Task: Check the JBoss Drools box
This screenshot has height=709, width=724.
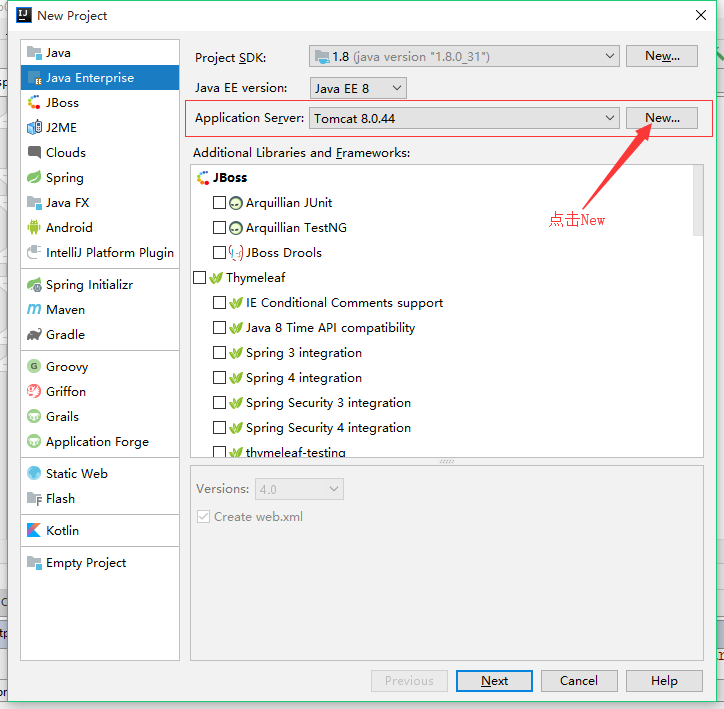Action: (x=219, y=252)
